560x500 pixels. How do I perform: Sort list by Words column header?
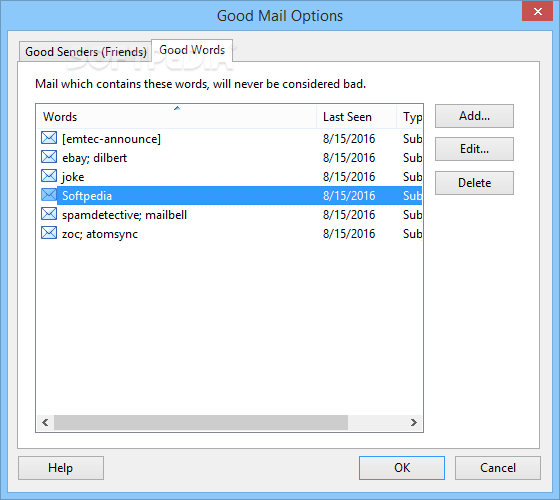(176, 117)
